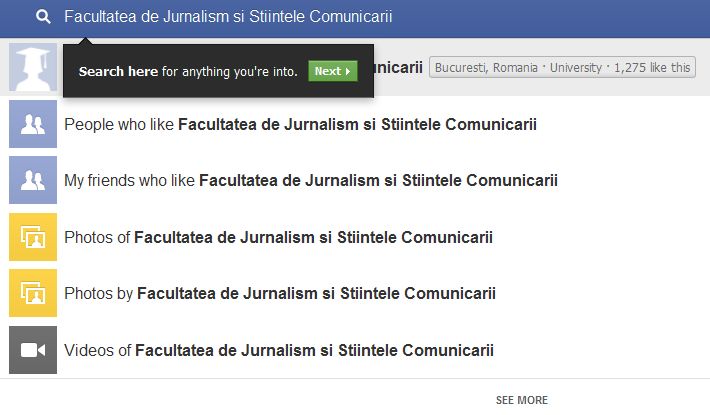The height and width of the screenshot is (415, 710).
Task: Open the graduation cap page thumbnail
Action: coord(32,68)
